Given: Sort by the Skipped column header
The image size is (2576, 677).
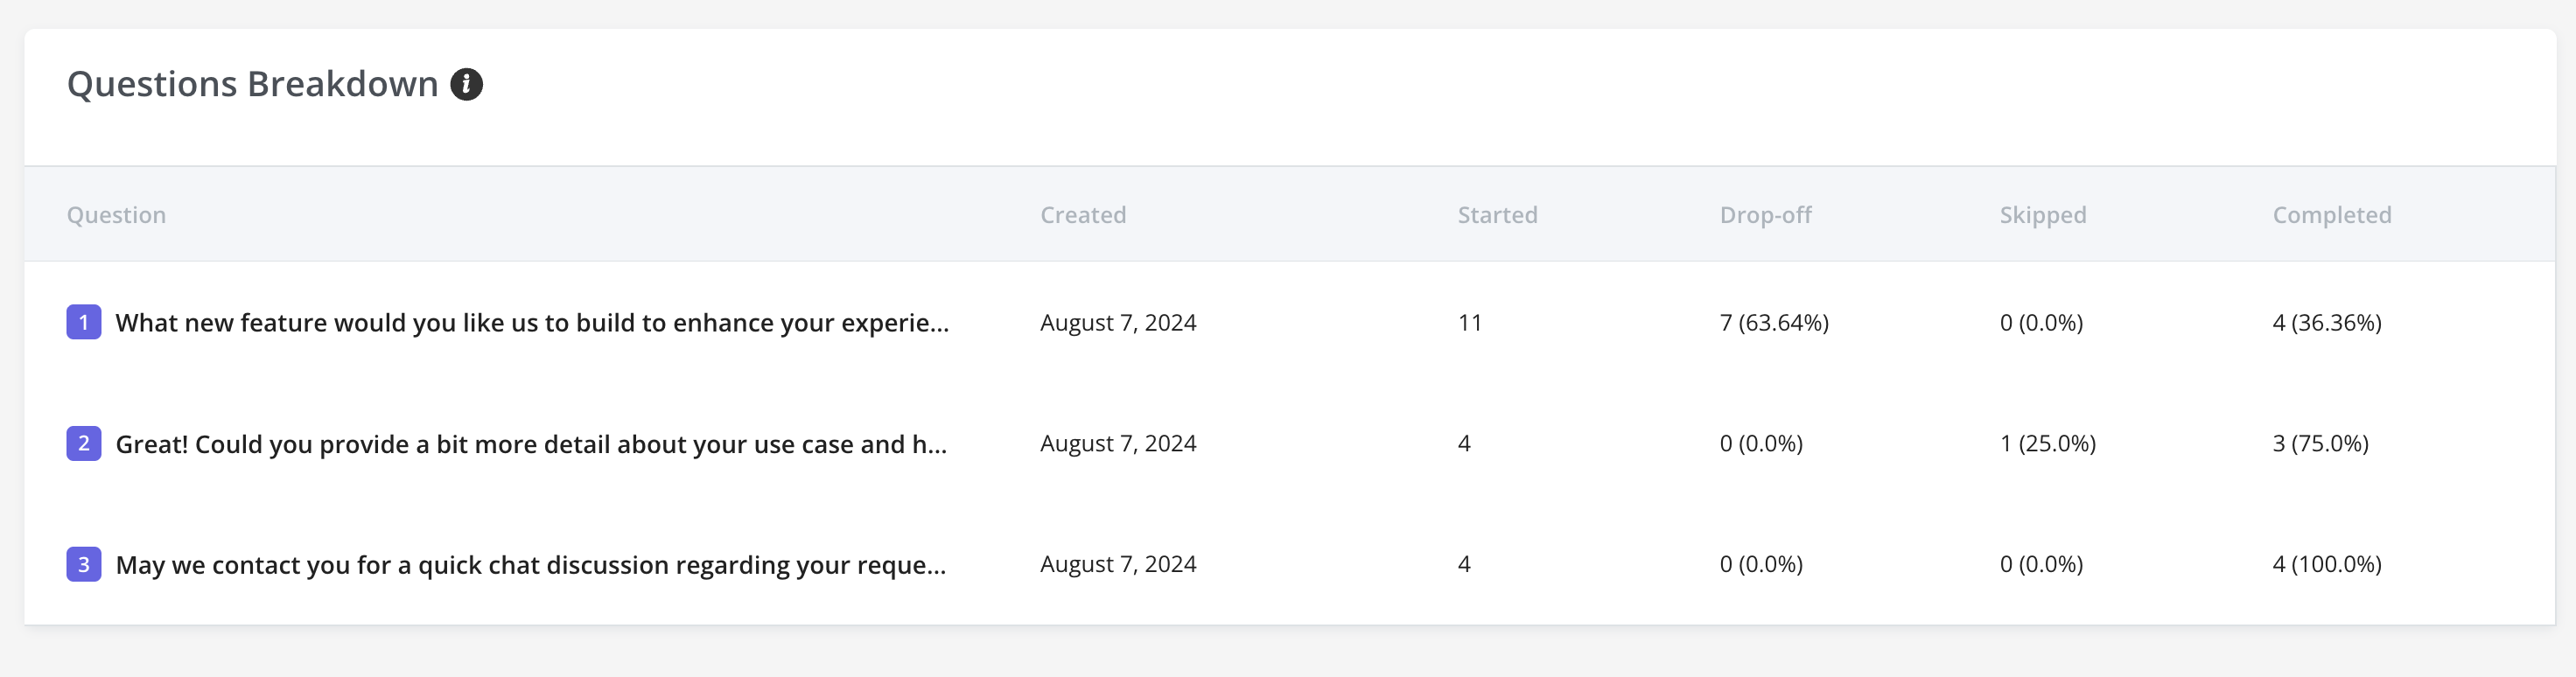Looking at the screenshot, I should coord(2042,215).
